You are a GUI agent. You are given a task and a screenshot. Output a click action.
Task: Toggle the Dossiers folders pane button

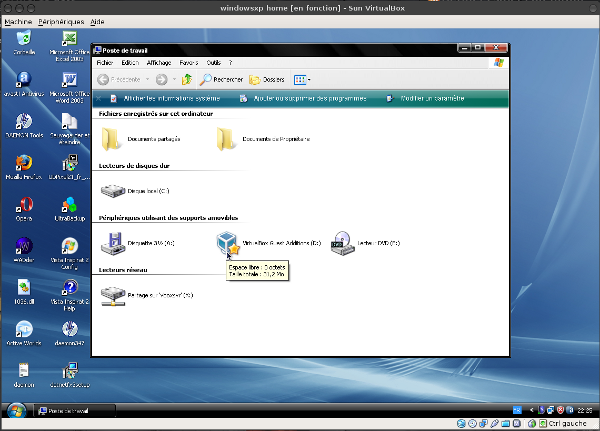pyautogui.click(x=267, y=80)
